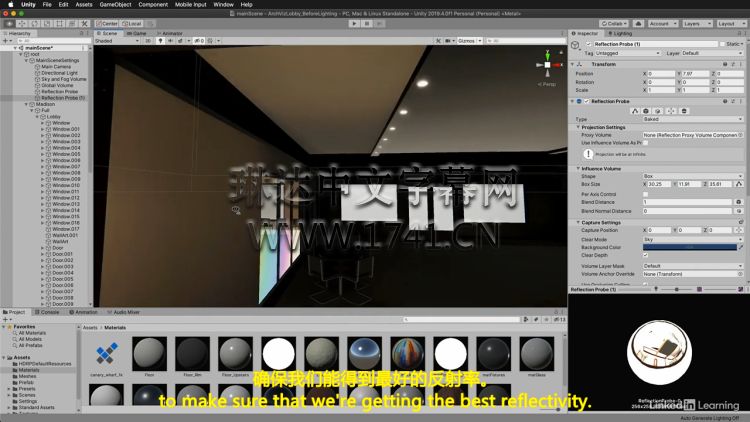Screen dimensions: 750x422
Task: Open the Shaded draw mode dropdown
Action: point(117,41)
